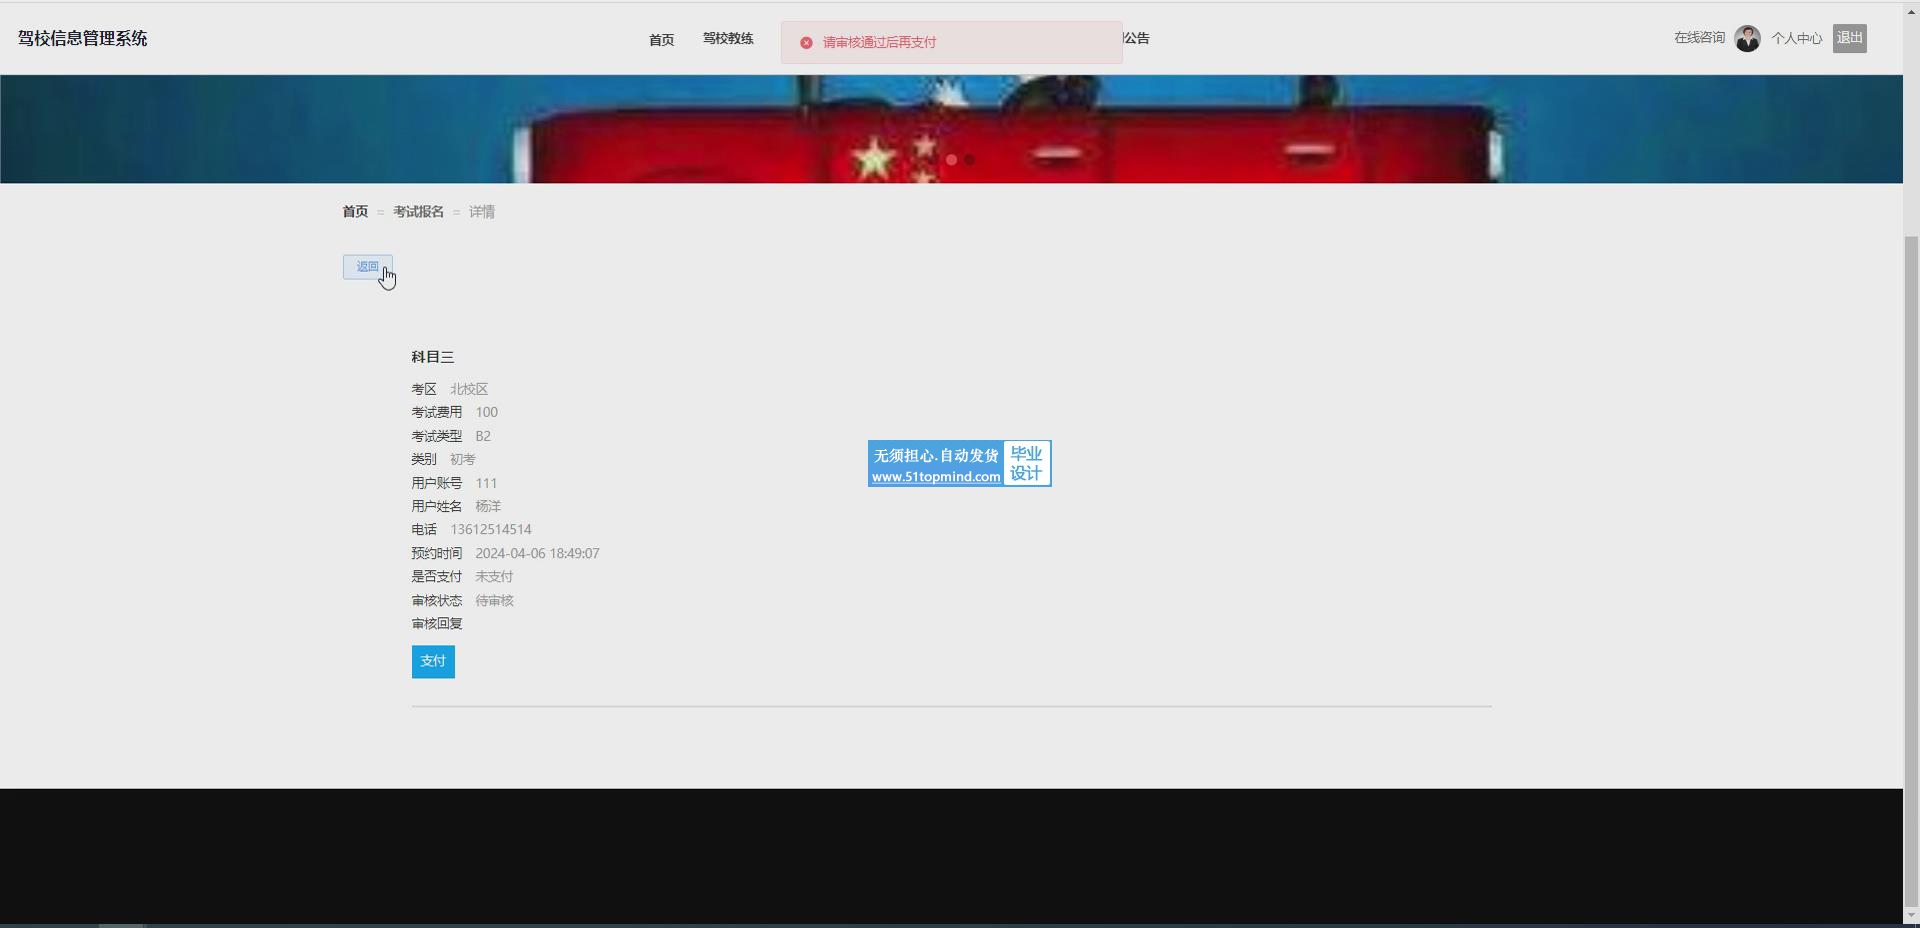Click the 科目三 heading
1920x928 pixels.
432,357
